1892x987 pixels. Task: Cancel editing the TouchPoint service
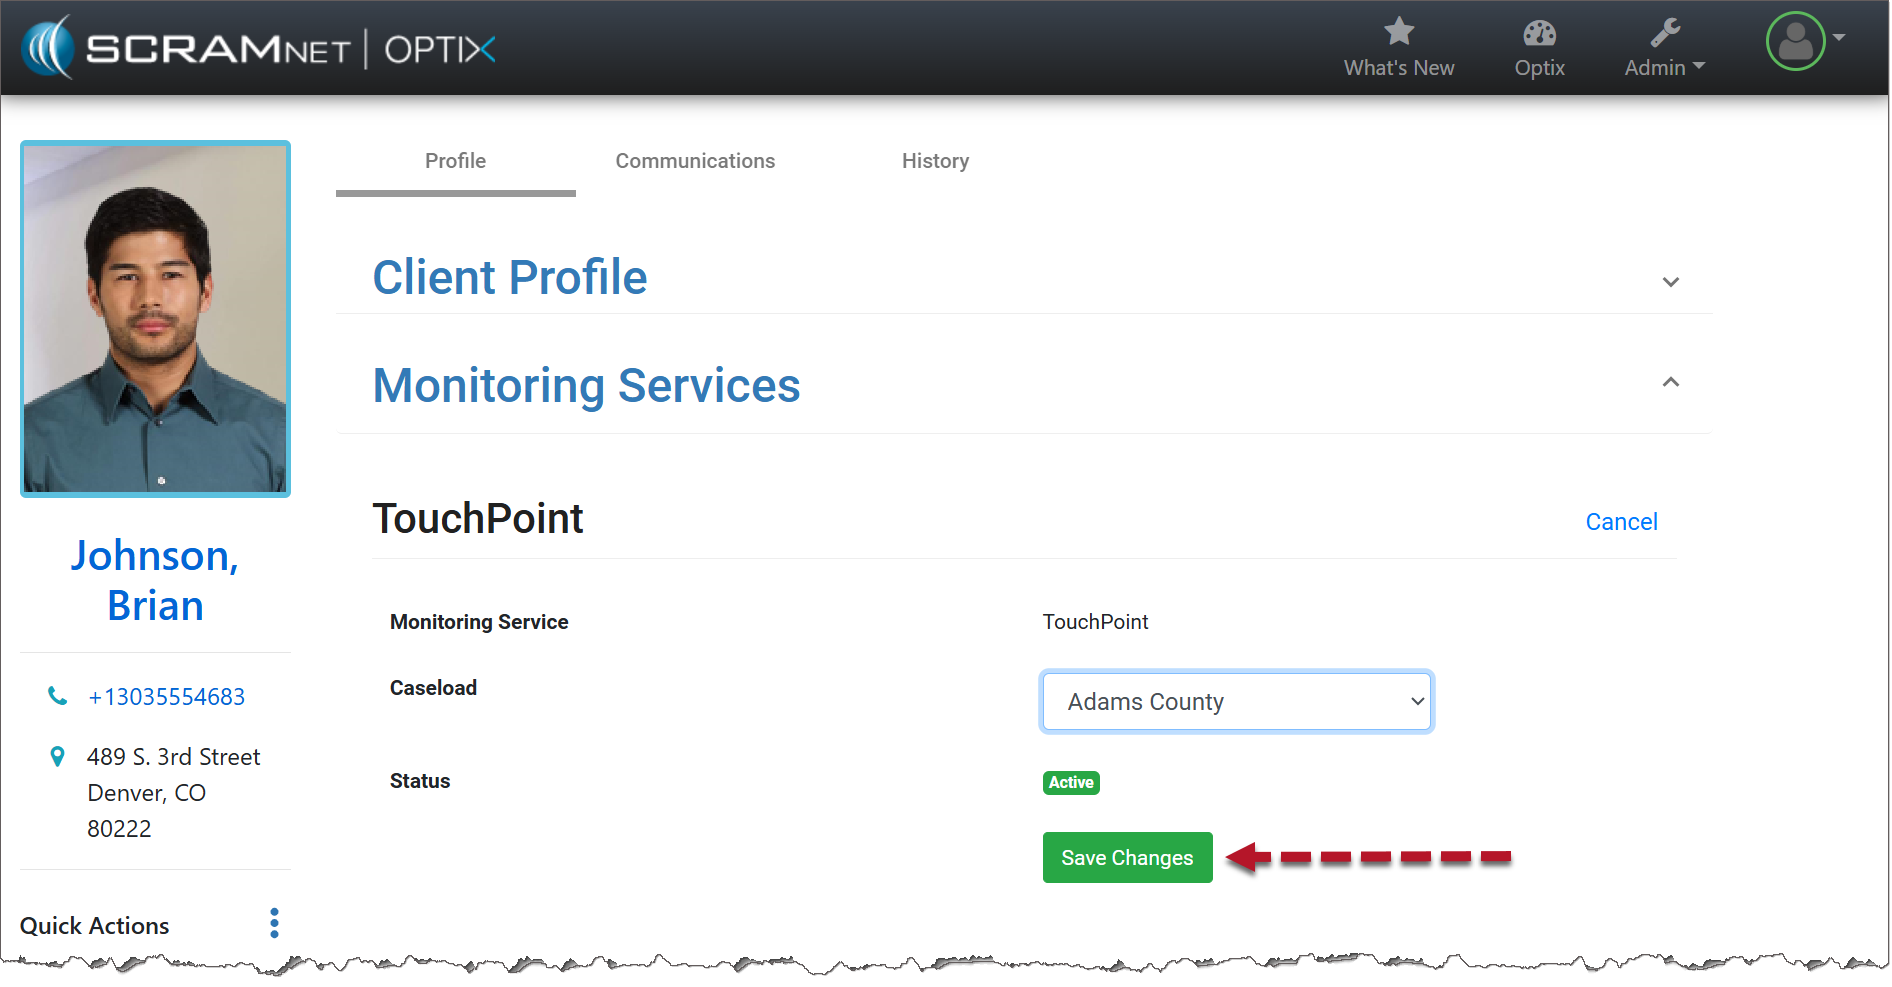(1621, 522)
